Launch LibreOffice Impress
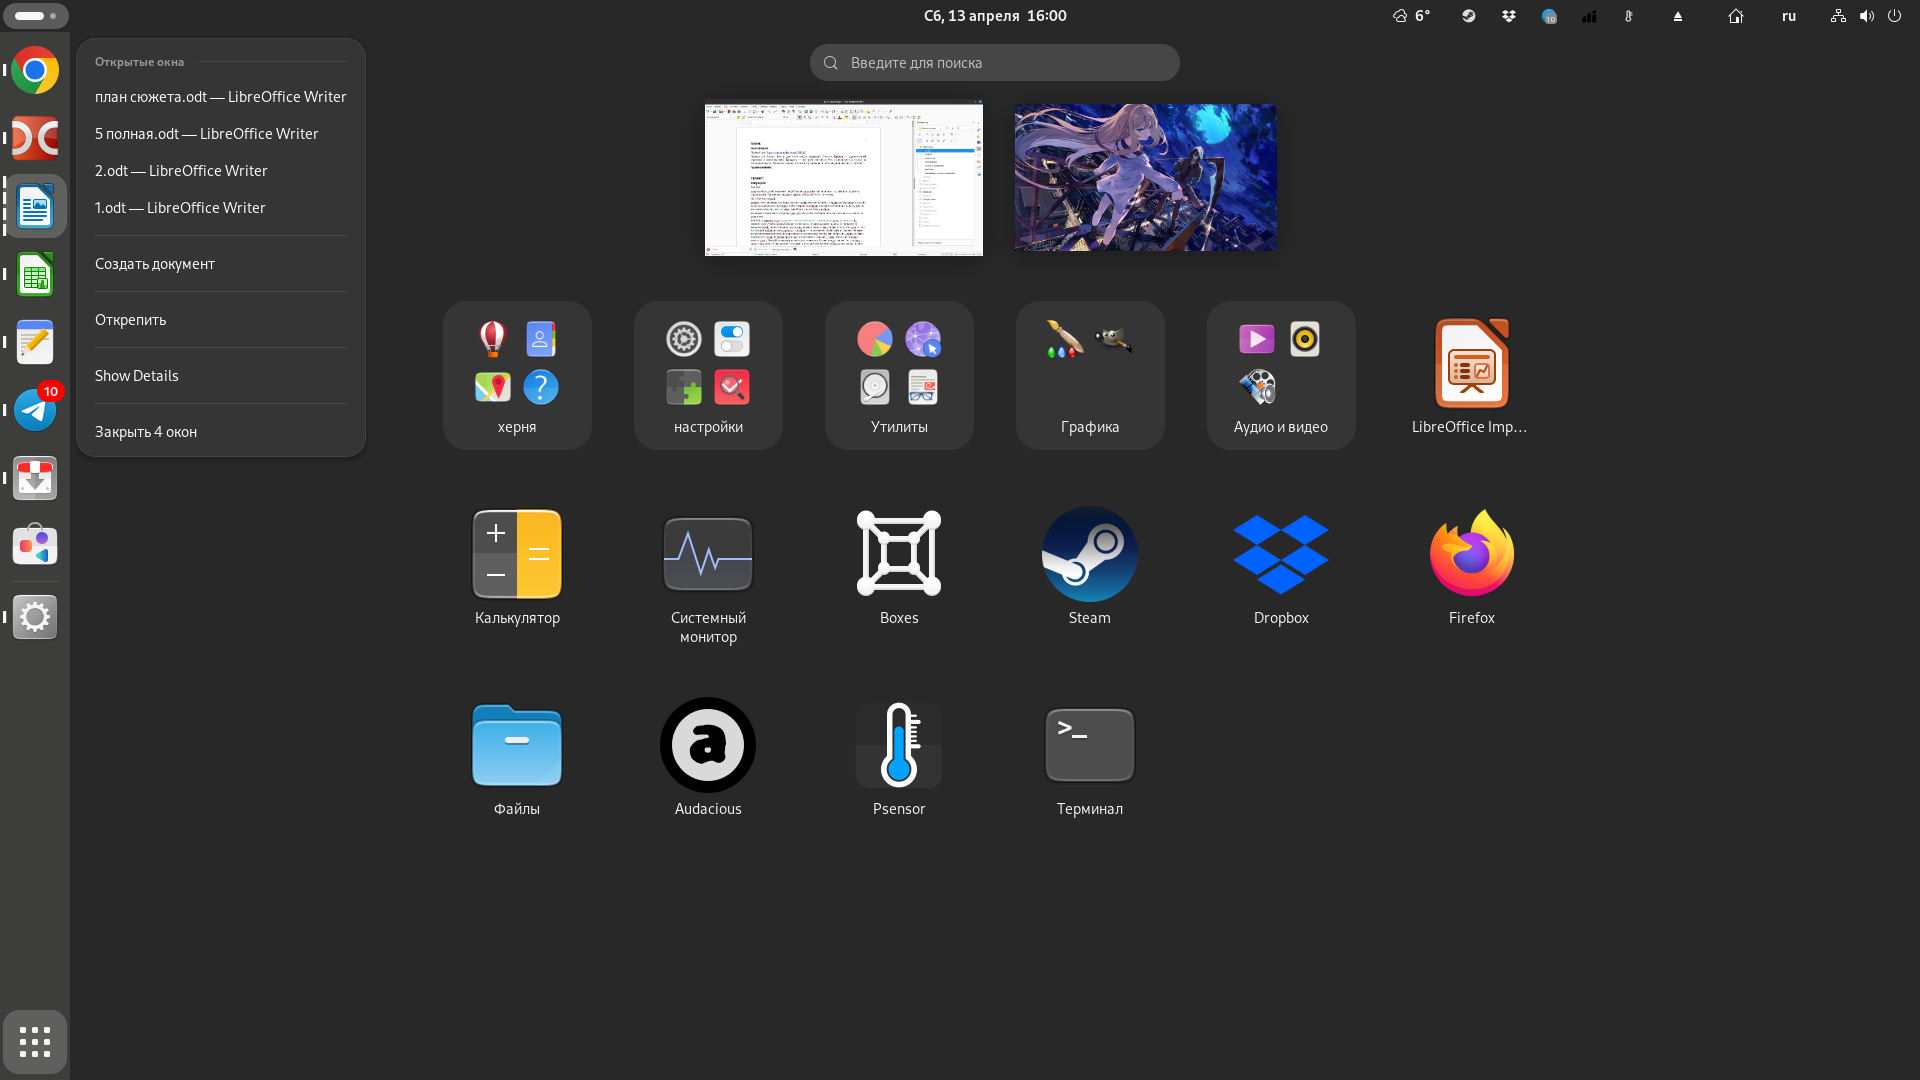Image resolution: width=1920 pixels, height=1080 pixels. (x=1471, y=364)
